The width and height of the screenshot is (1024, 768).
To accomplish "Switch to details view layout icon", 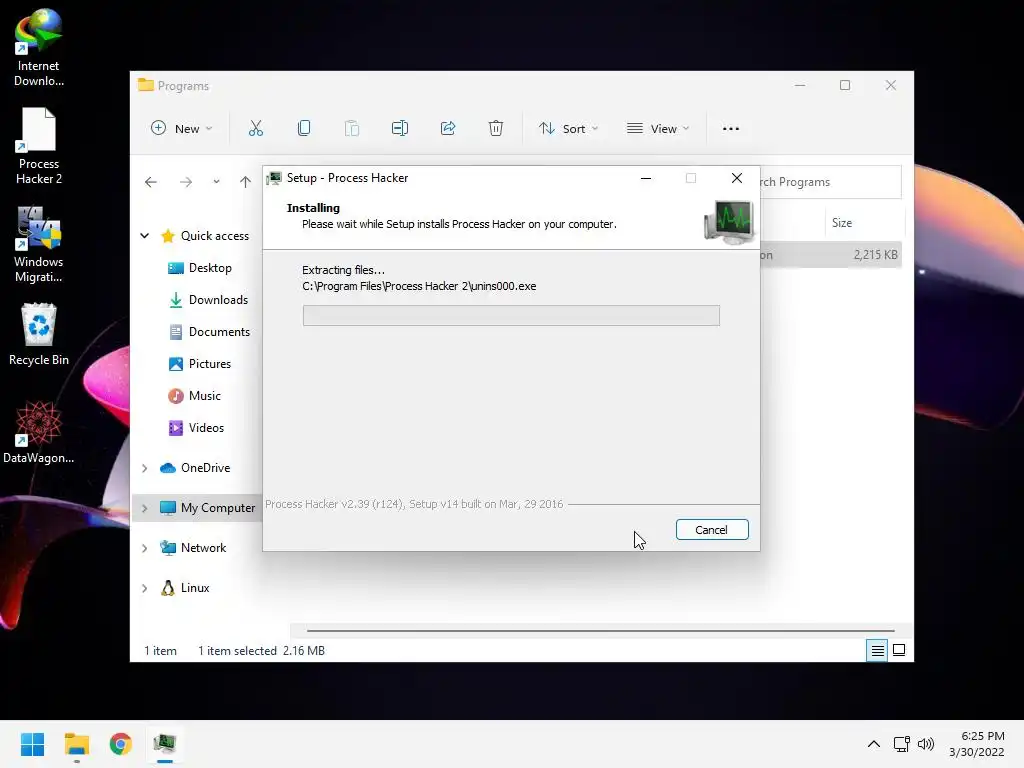I will pos(877,650).
